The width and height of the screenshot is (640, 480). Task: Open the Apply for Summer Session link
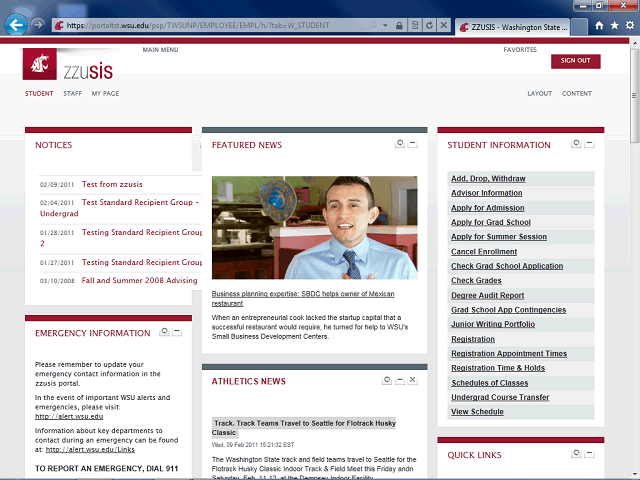[499, 237]
